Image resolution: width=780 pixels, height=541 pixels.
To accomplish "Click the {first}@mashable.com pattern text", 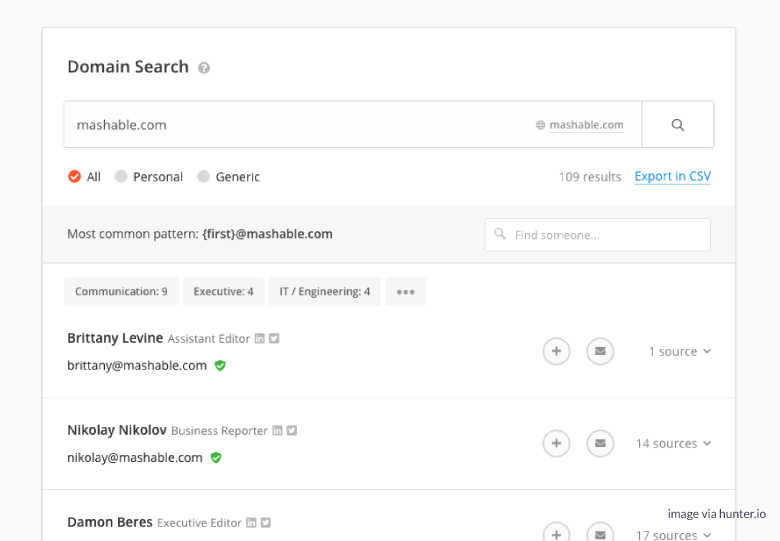I will pos(267,234).
